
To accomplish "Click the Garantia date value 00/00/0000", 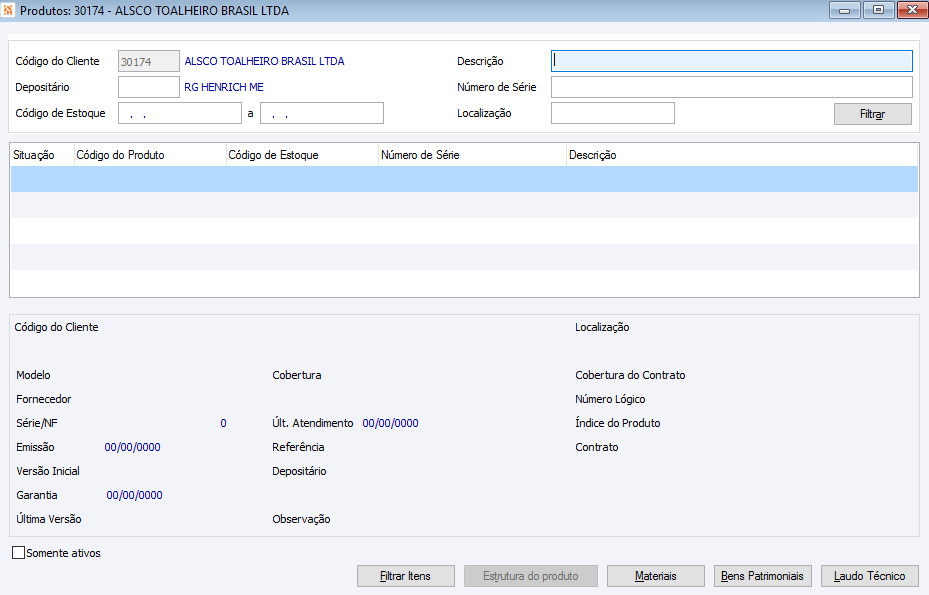I will [x=134, y=495].
